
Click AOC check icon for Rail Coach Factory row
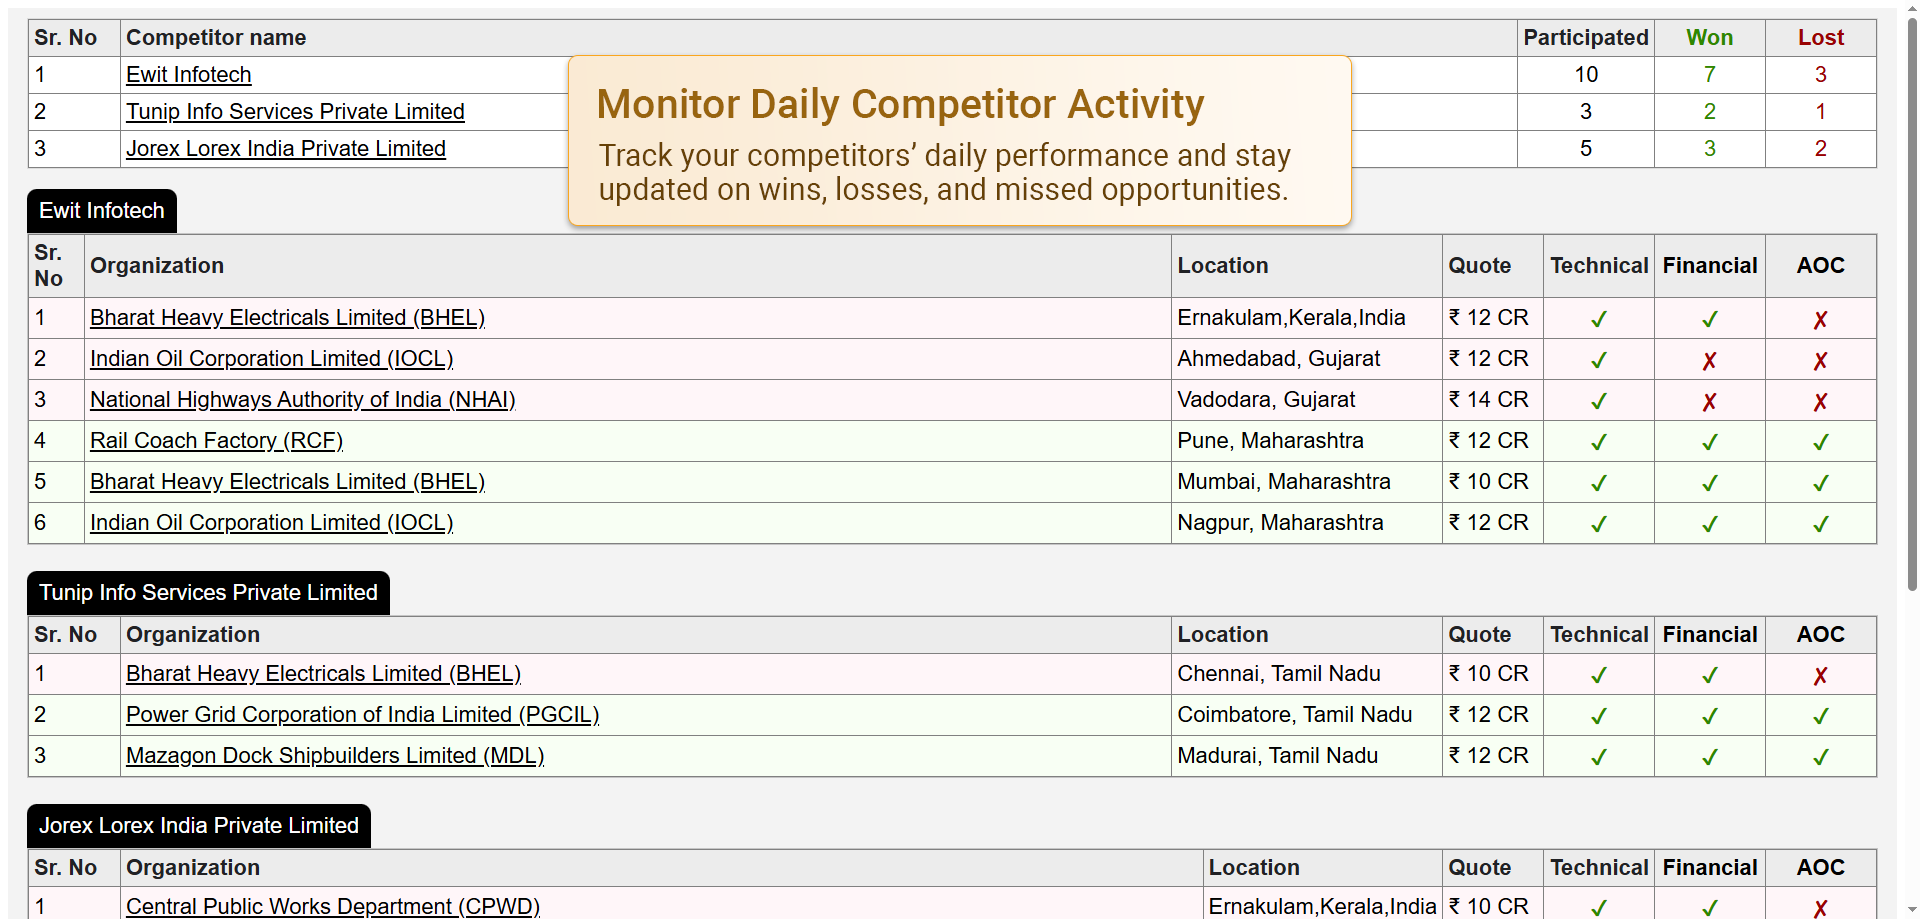(x=1820, y=443)
